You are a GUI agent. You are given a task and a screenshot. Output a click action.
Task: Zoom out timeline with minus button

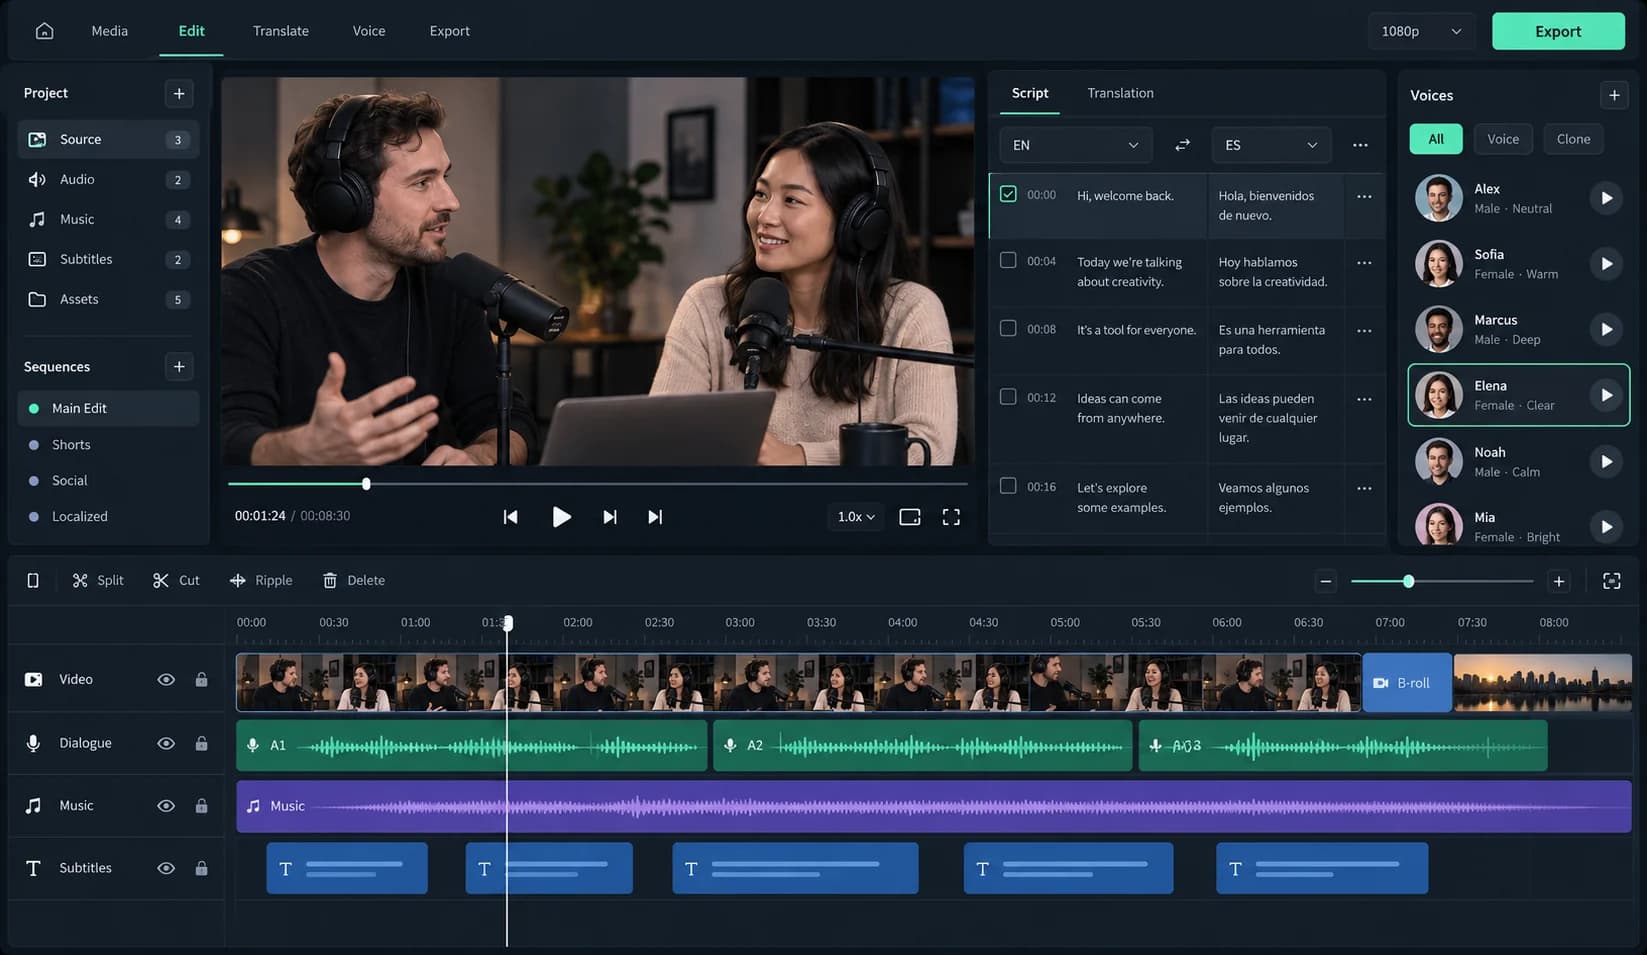[x=1326, y=581]
